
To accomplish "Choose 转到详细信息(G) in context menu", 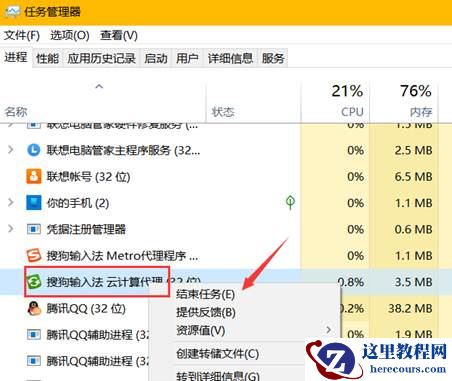I will click(218, 376).
